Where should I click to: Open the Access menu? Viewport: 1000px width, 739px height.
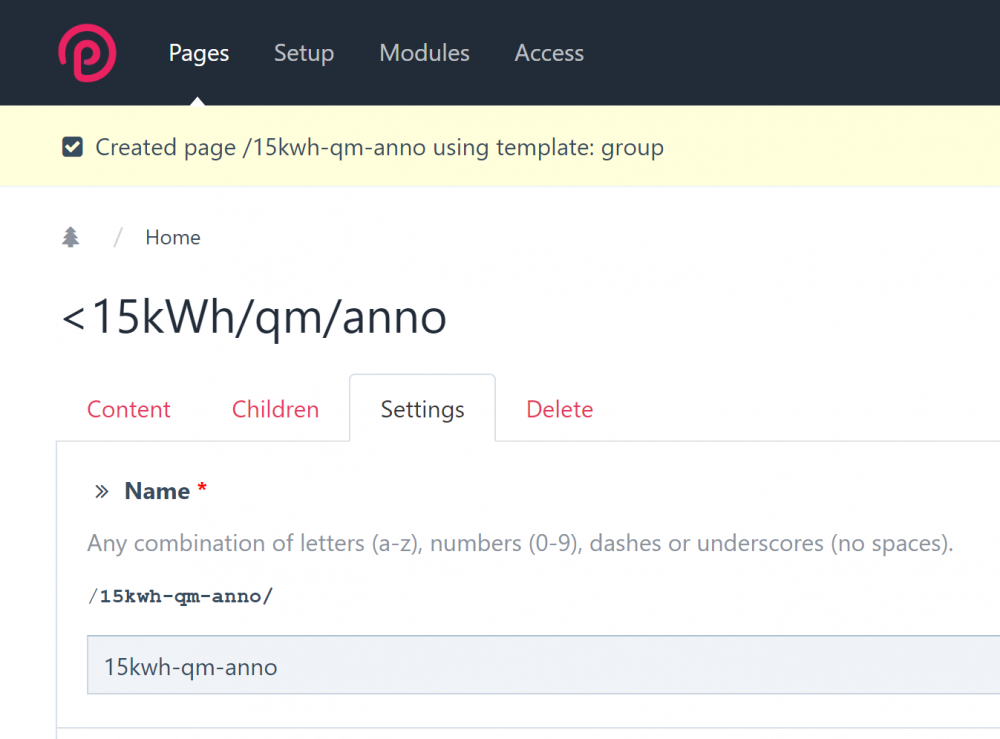pyautogui.click(x=549, y=53)
